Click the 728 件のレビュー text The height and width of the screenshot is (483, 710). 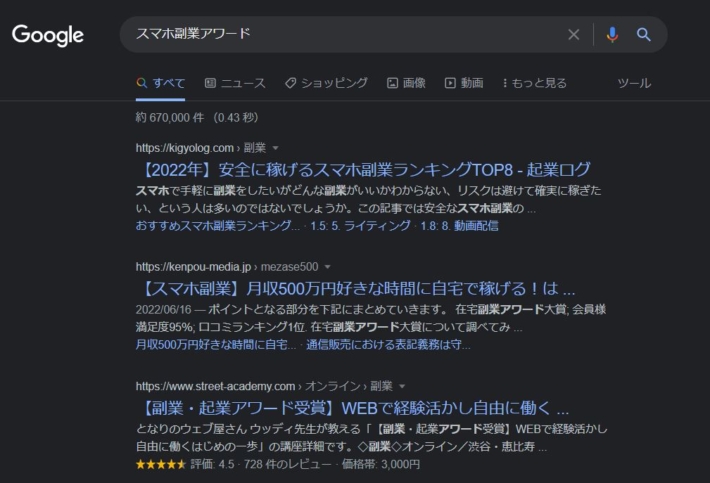tap(288, 464)
